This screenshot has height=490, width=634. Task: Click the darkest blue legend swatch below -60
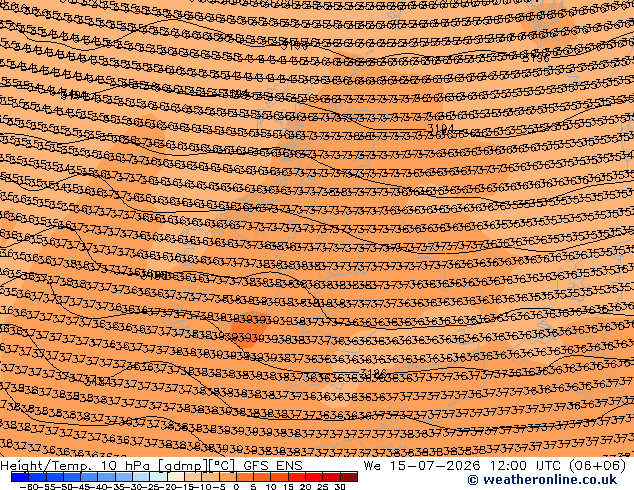(x=20, y=477)
